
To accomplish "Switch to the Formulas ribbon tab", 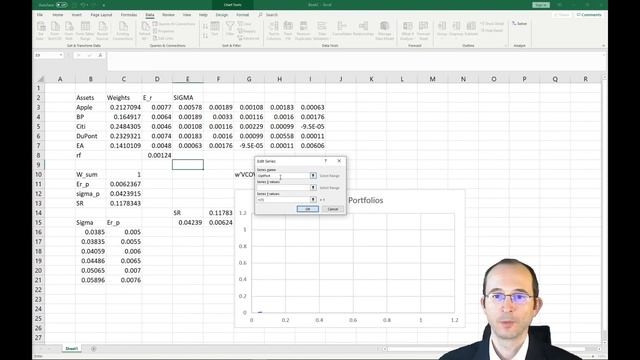I will pyautogui.click(x=129, y=15).
